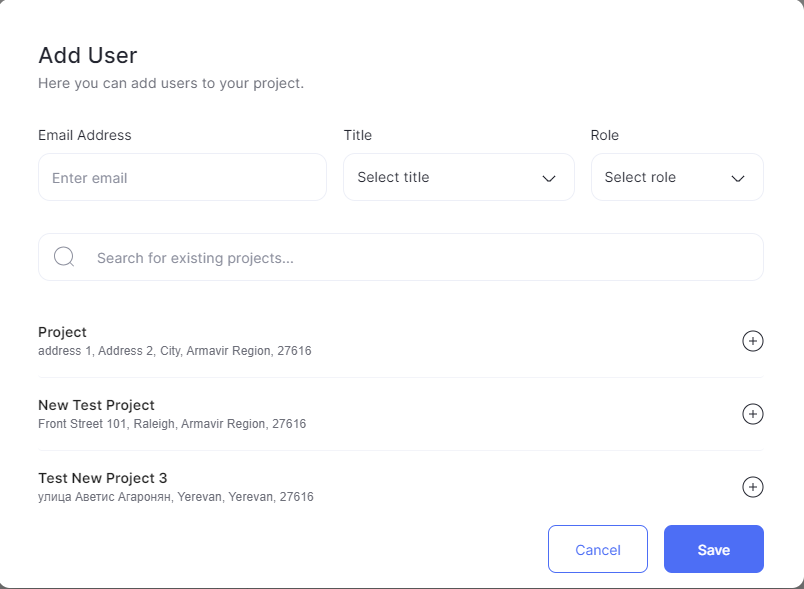This screenshot has width=804, height=589.
Task: Click the Front Street 101 Raleigh address text
Action: pyautogui.click(x=172, y=424)
